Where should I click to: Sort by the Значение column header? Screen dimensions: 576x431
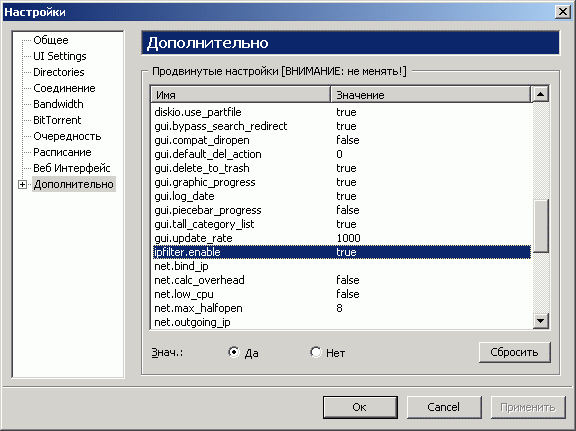tap(431, 95)
